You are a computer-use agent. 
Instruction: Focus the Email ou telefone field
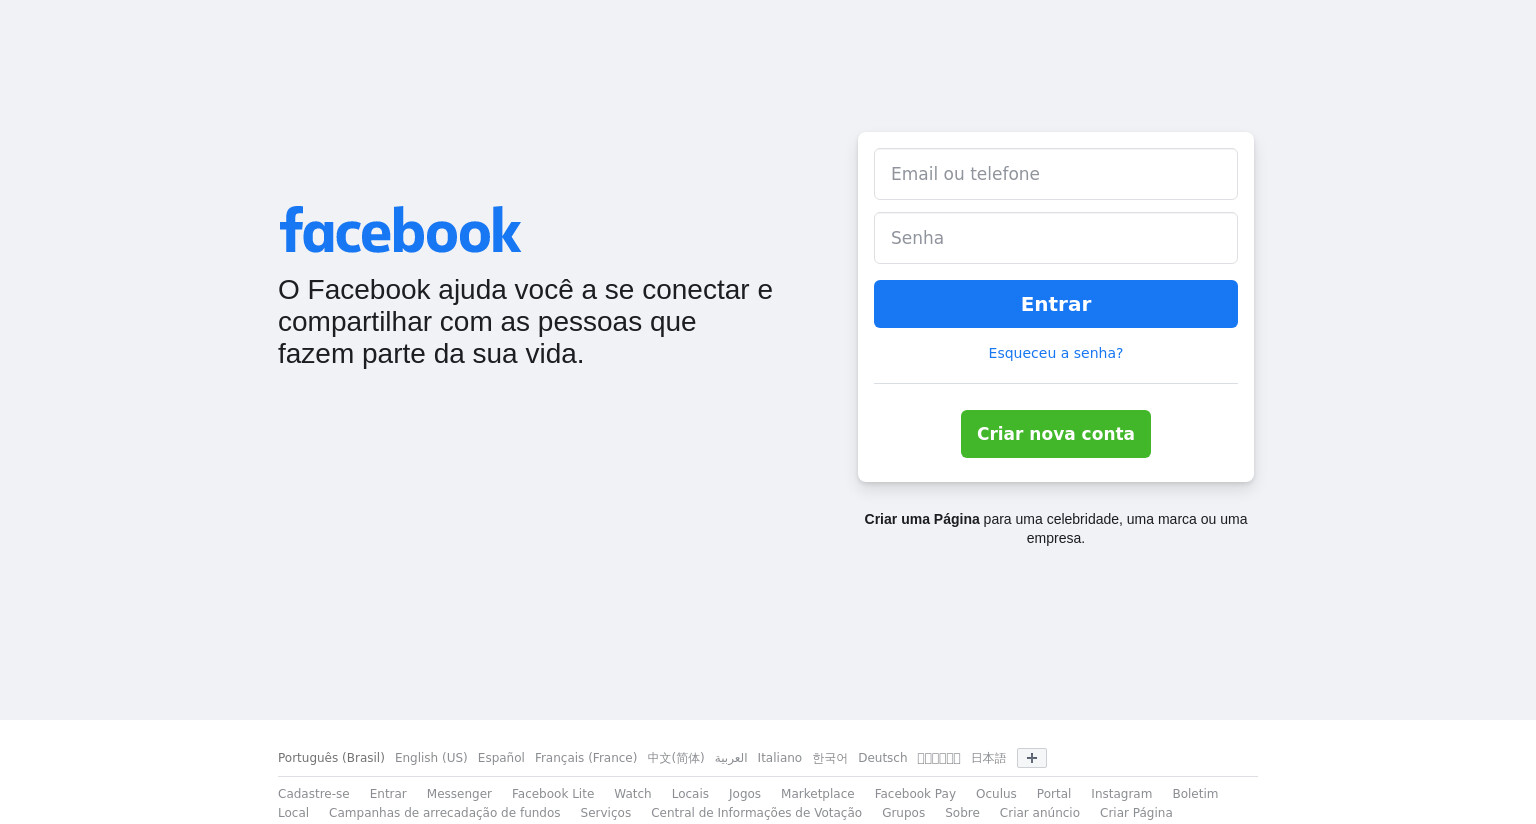(x=1056, y=174)
